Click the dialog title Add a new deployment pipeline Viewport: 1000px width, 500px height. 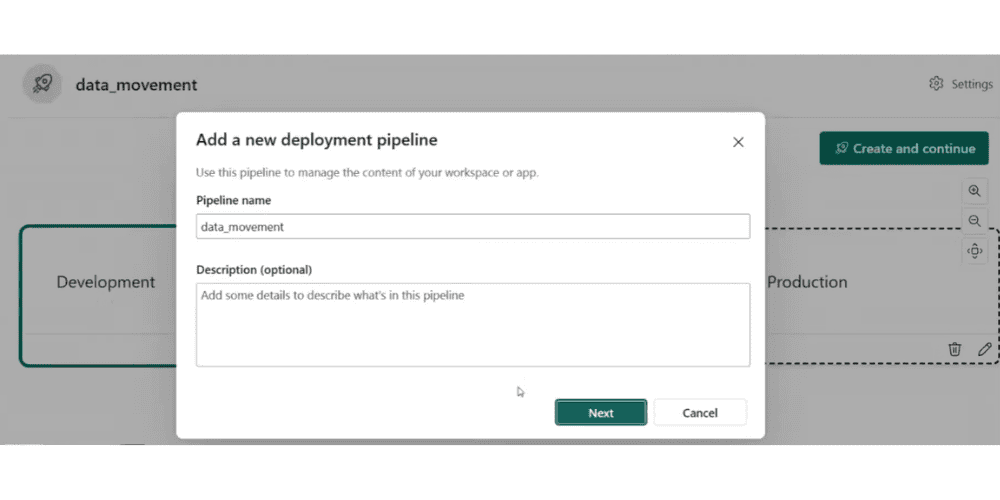coord(316,140)
